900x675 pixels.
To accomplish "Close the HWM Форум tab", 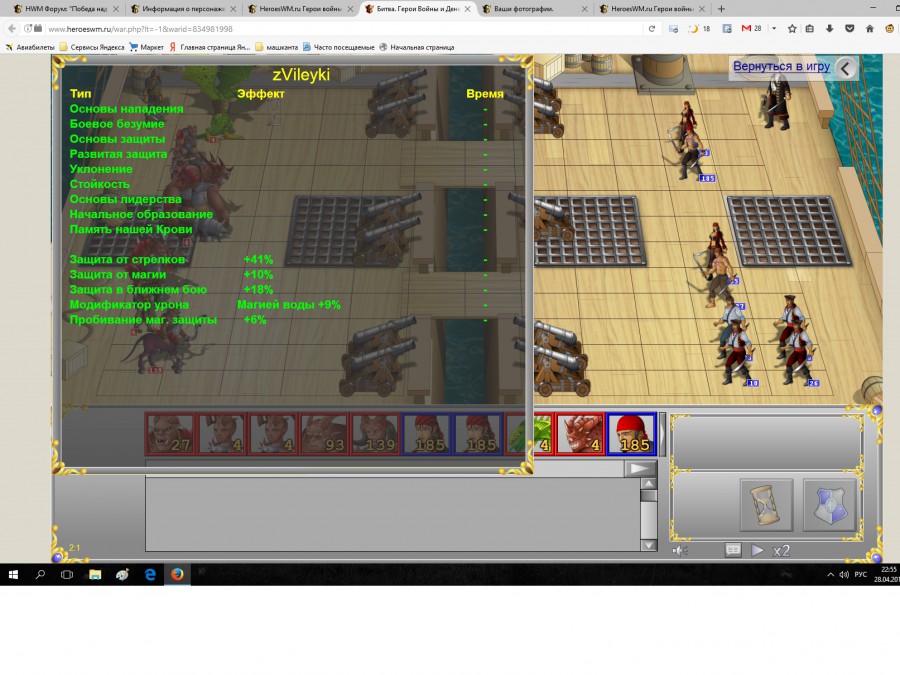I will [116, 9].
